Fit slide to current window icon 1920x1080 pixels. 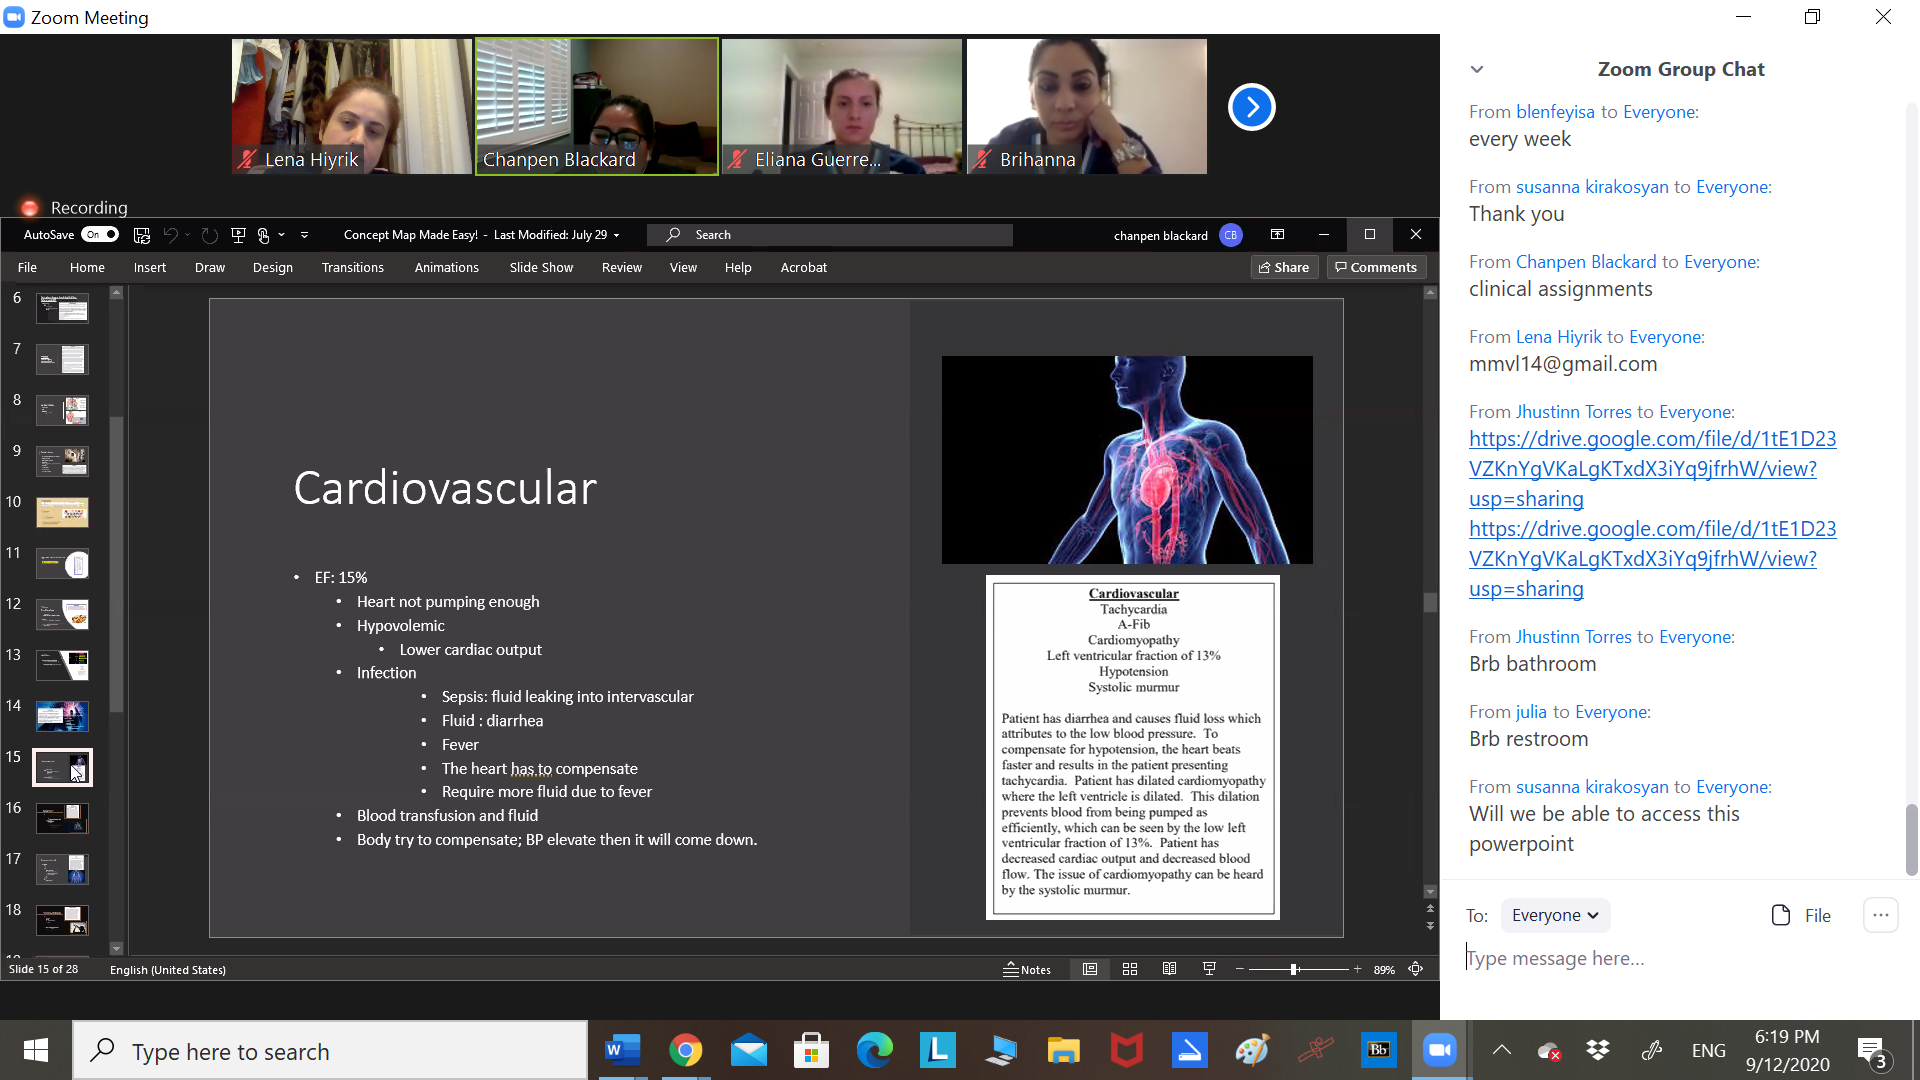[x=1416, y=969]
